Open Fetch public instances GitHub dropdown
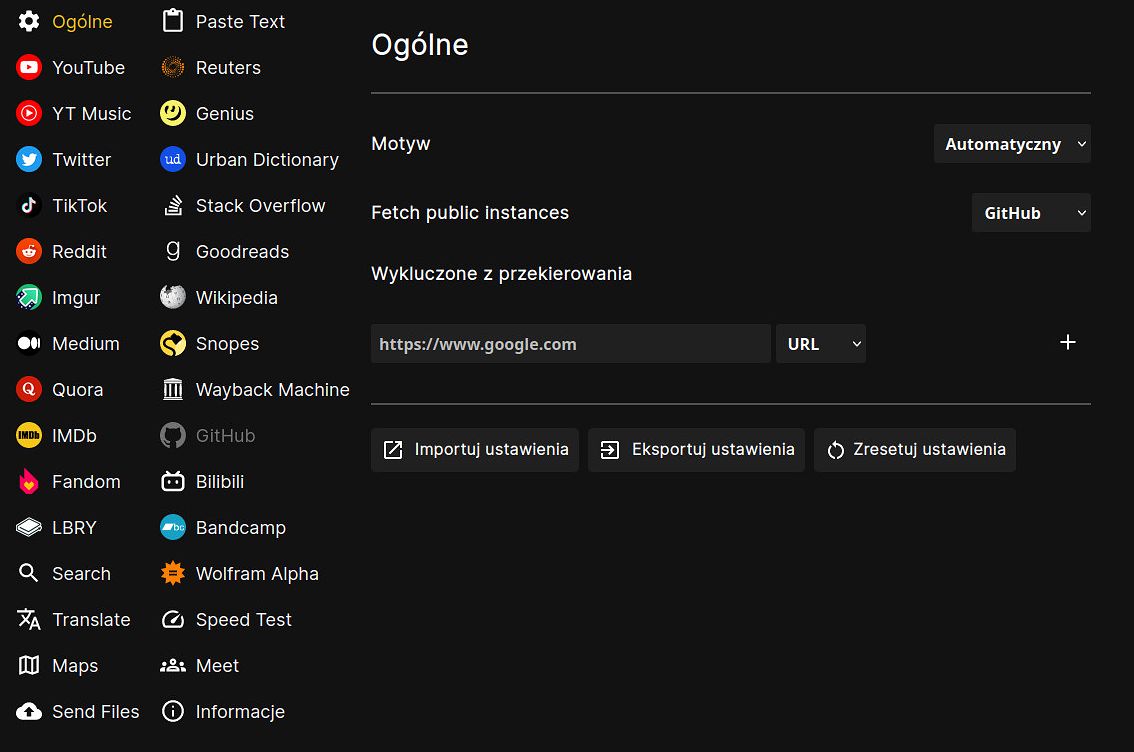The height and width of the screenshot is (752, 1134). (x=1031, y=213)
